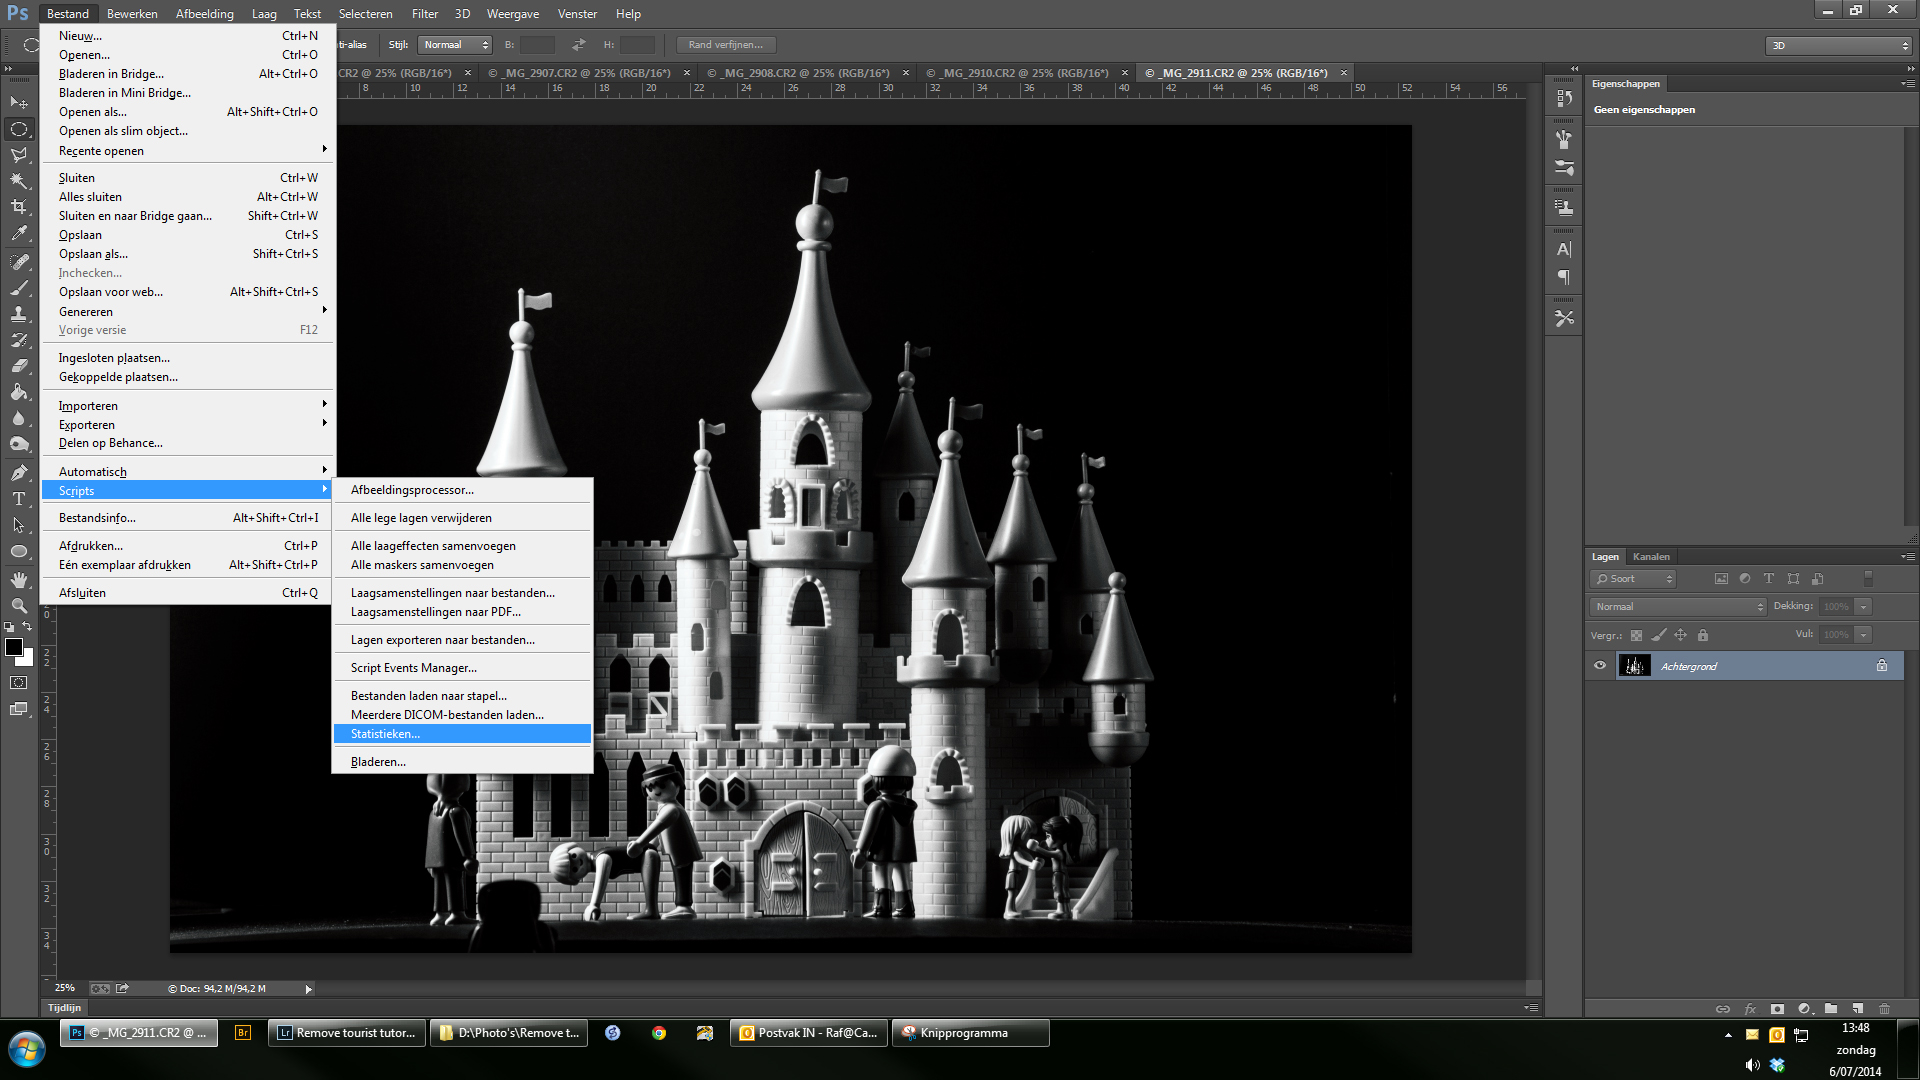Switch to the Kanalen tab
This screenshot has height=1080, width=1920.
tap(1651, 557)
